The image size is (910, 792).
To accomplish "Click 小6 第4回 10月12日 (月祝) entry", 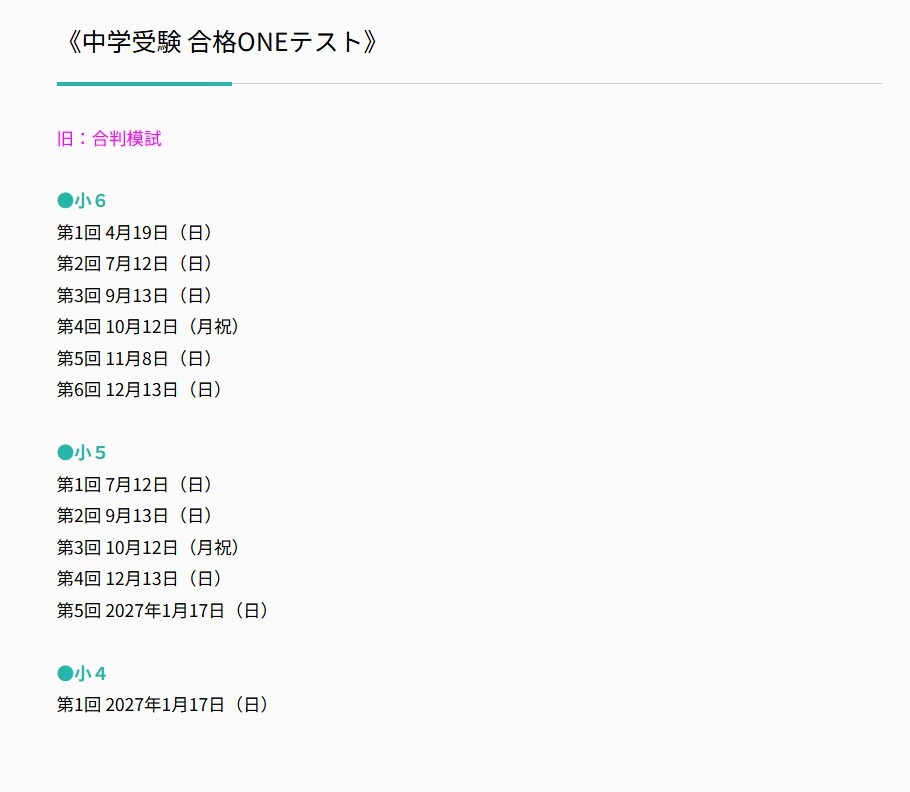I will click(x=149, y=327).
